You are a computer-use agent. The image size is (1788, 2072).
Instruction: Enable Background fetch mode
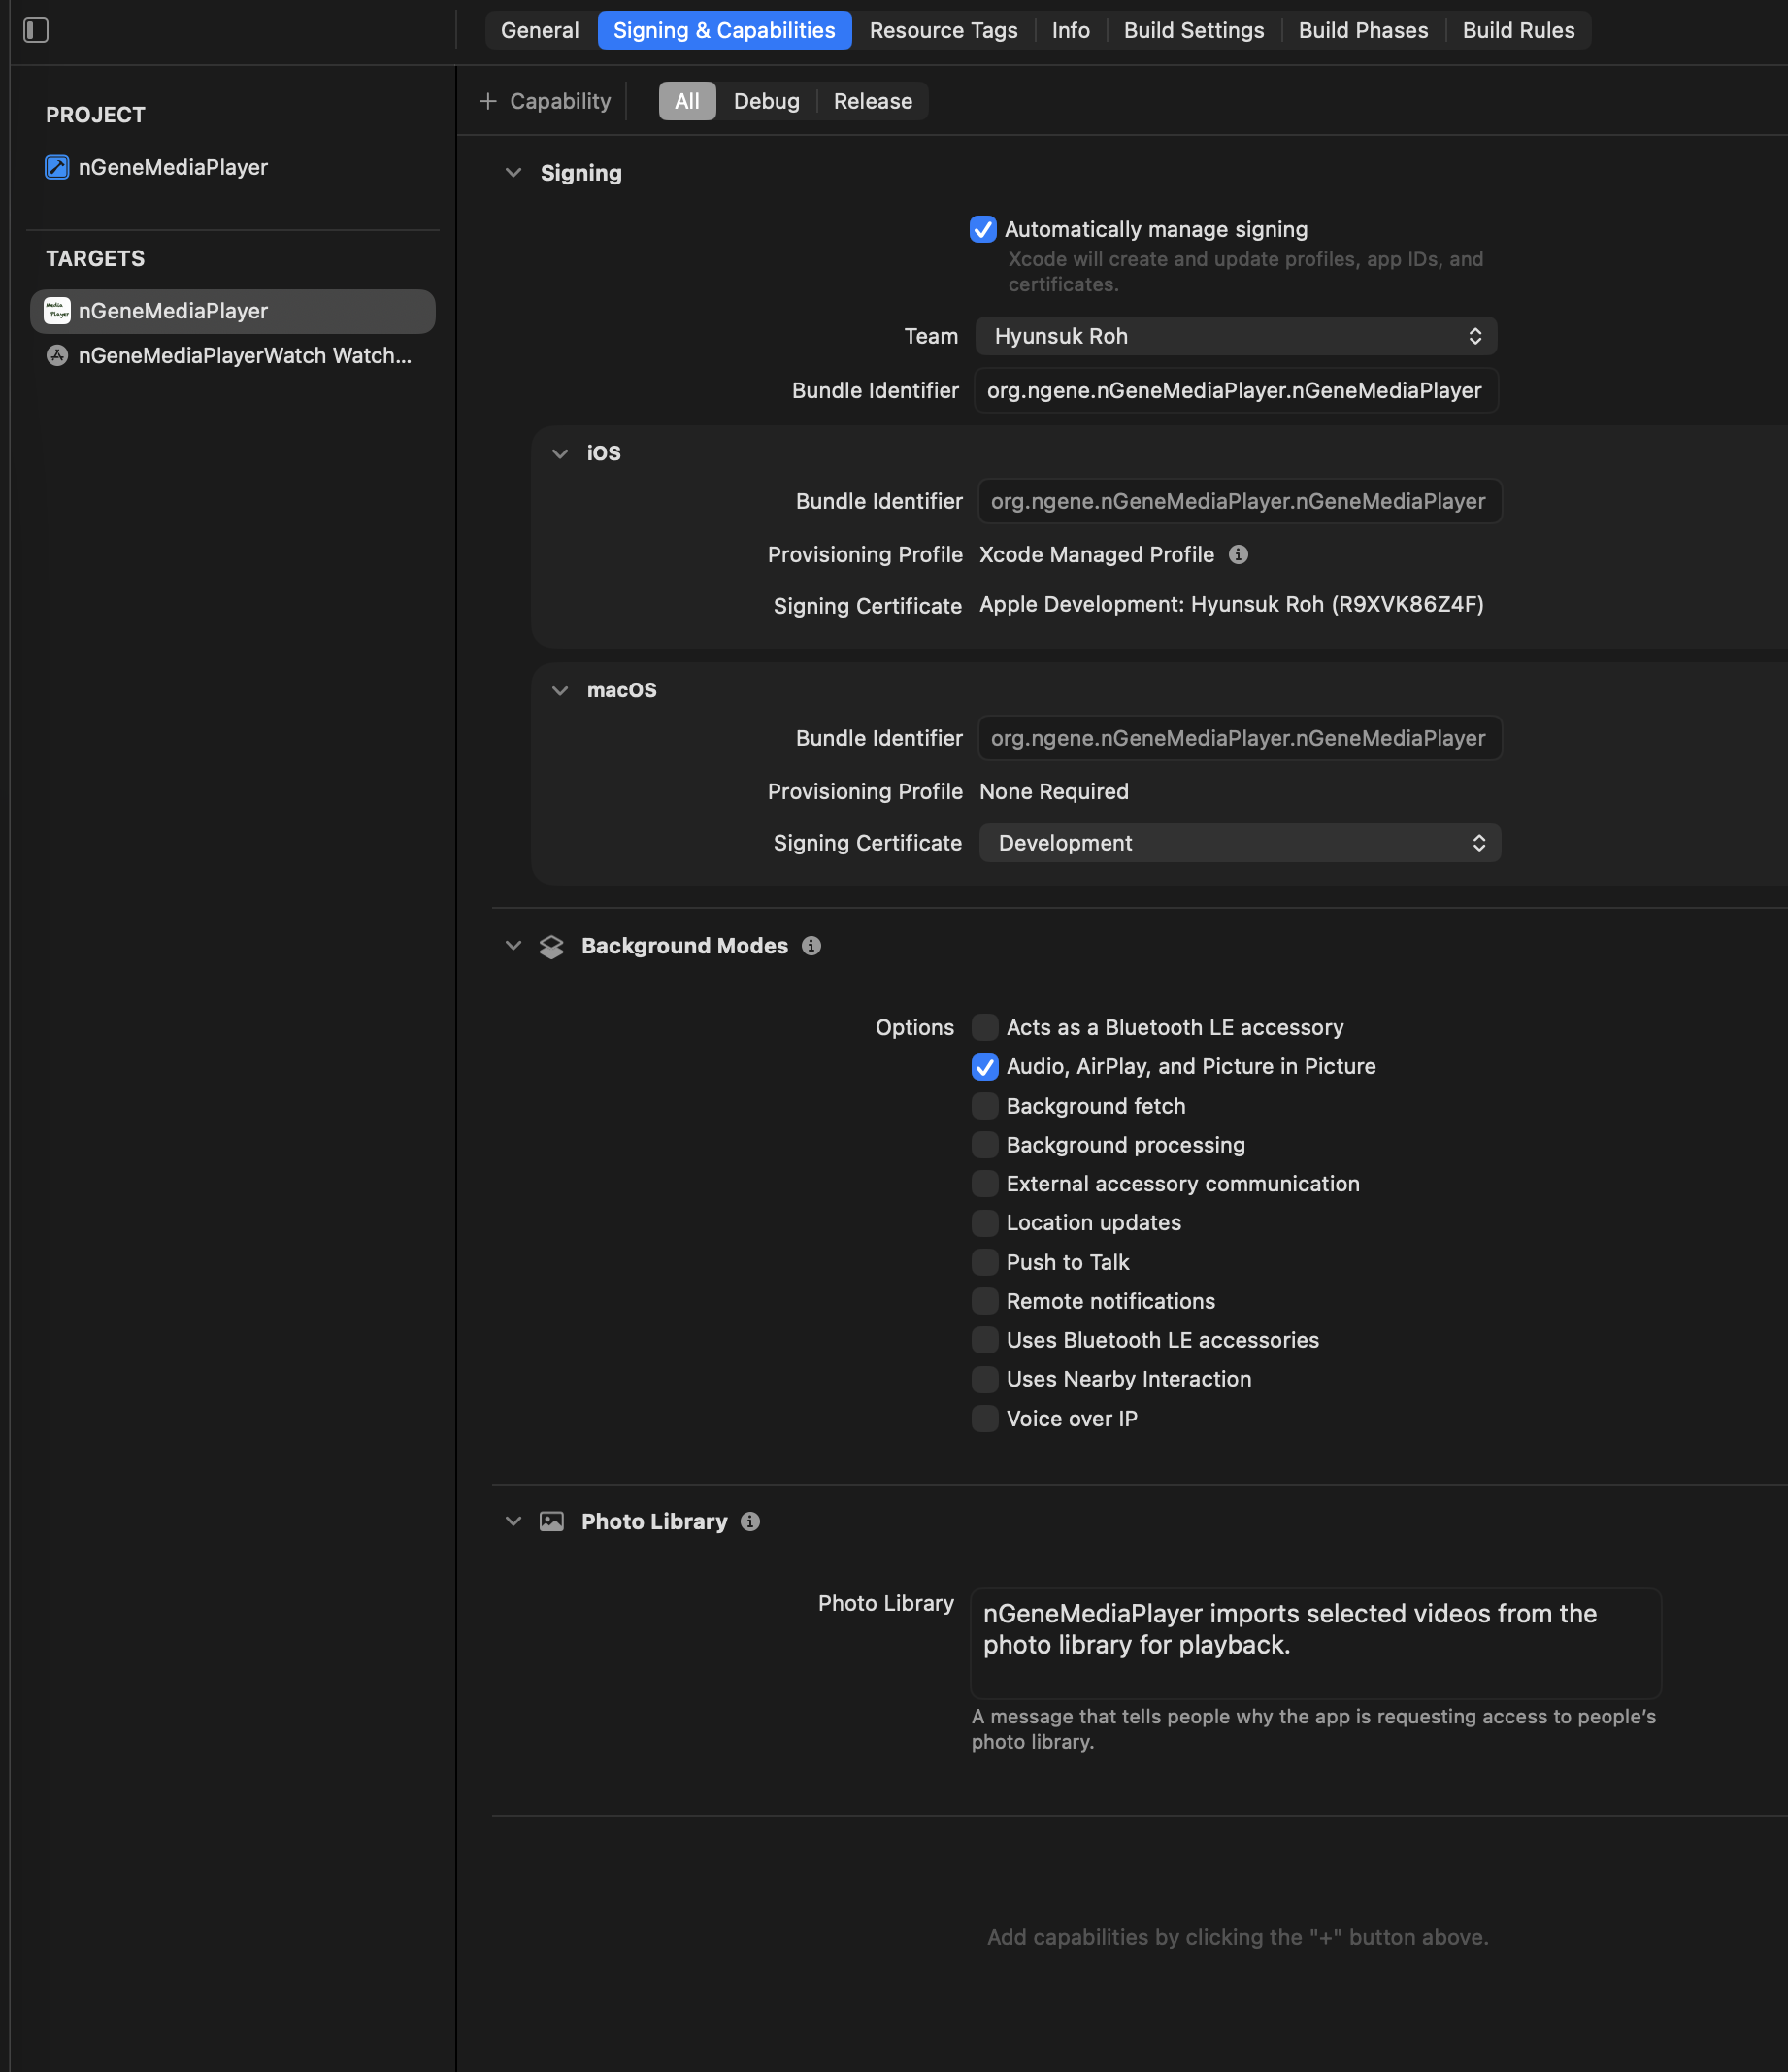tap(985, 1106)
